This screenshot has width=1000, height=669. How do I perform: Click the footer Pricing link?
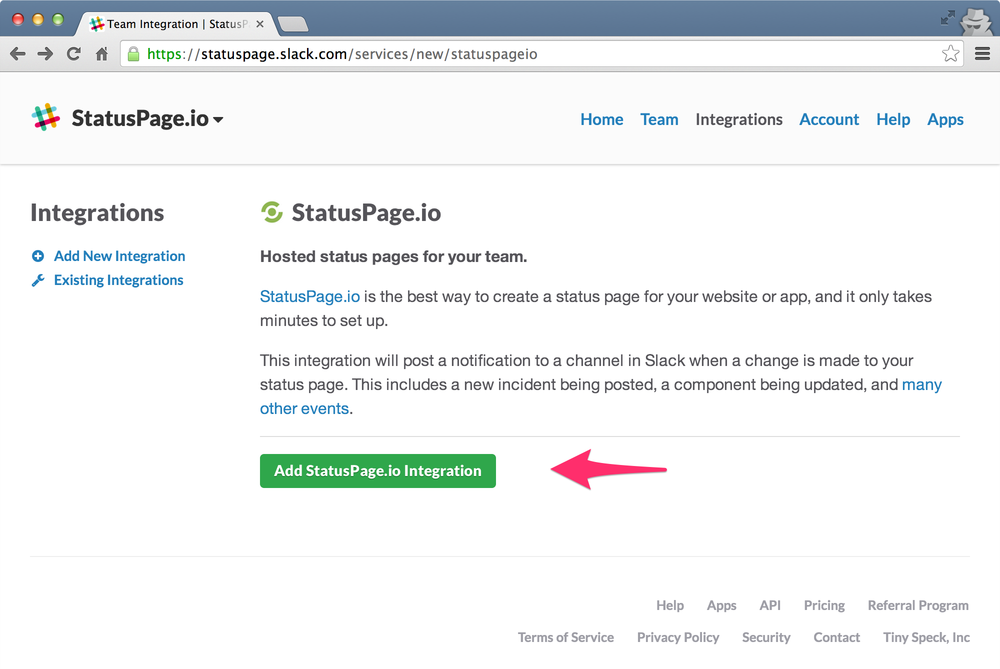click(x=824, y=606)
